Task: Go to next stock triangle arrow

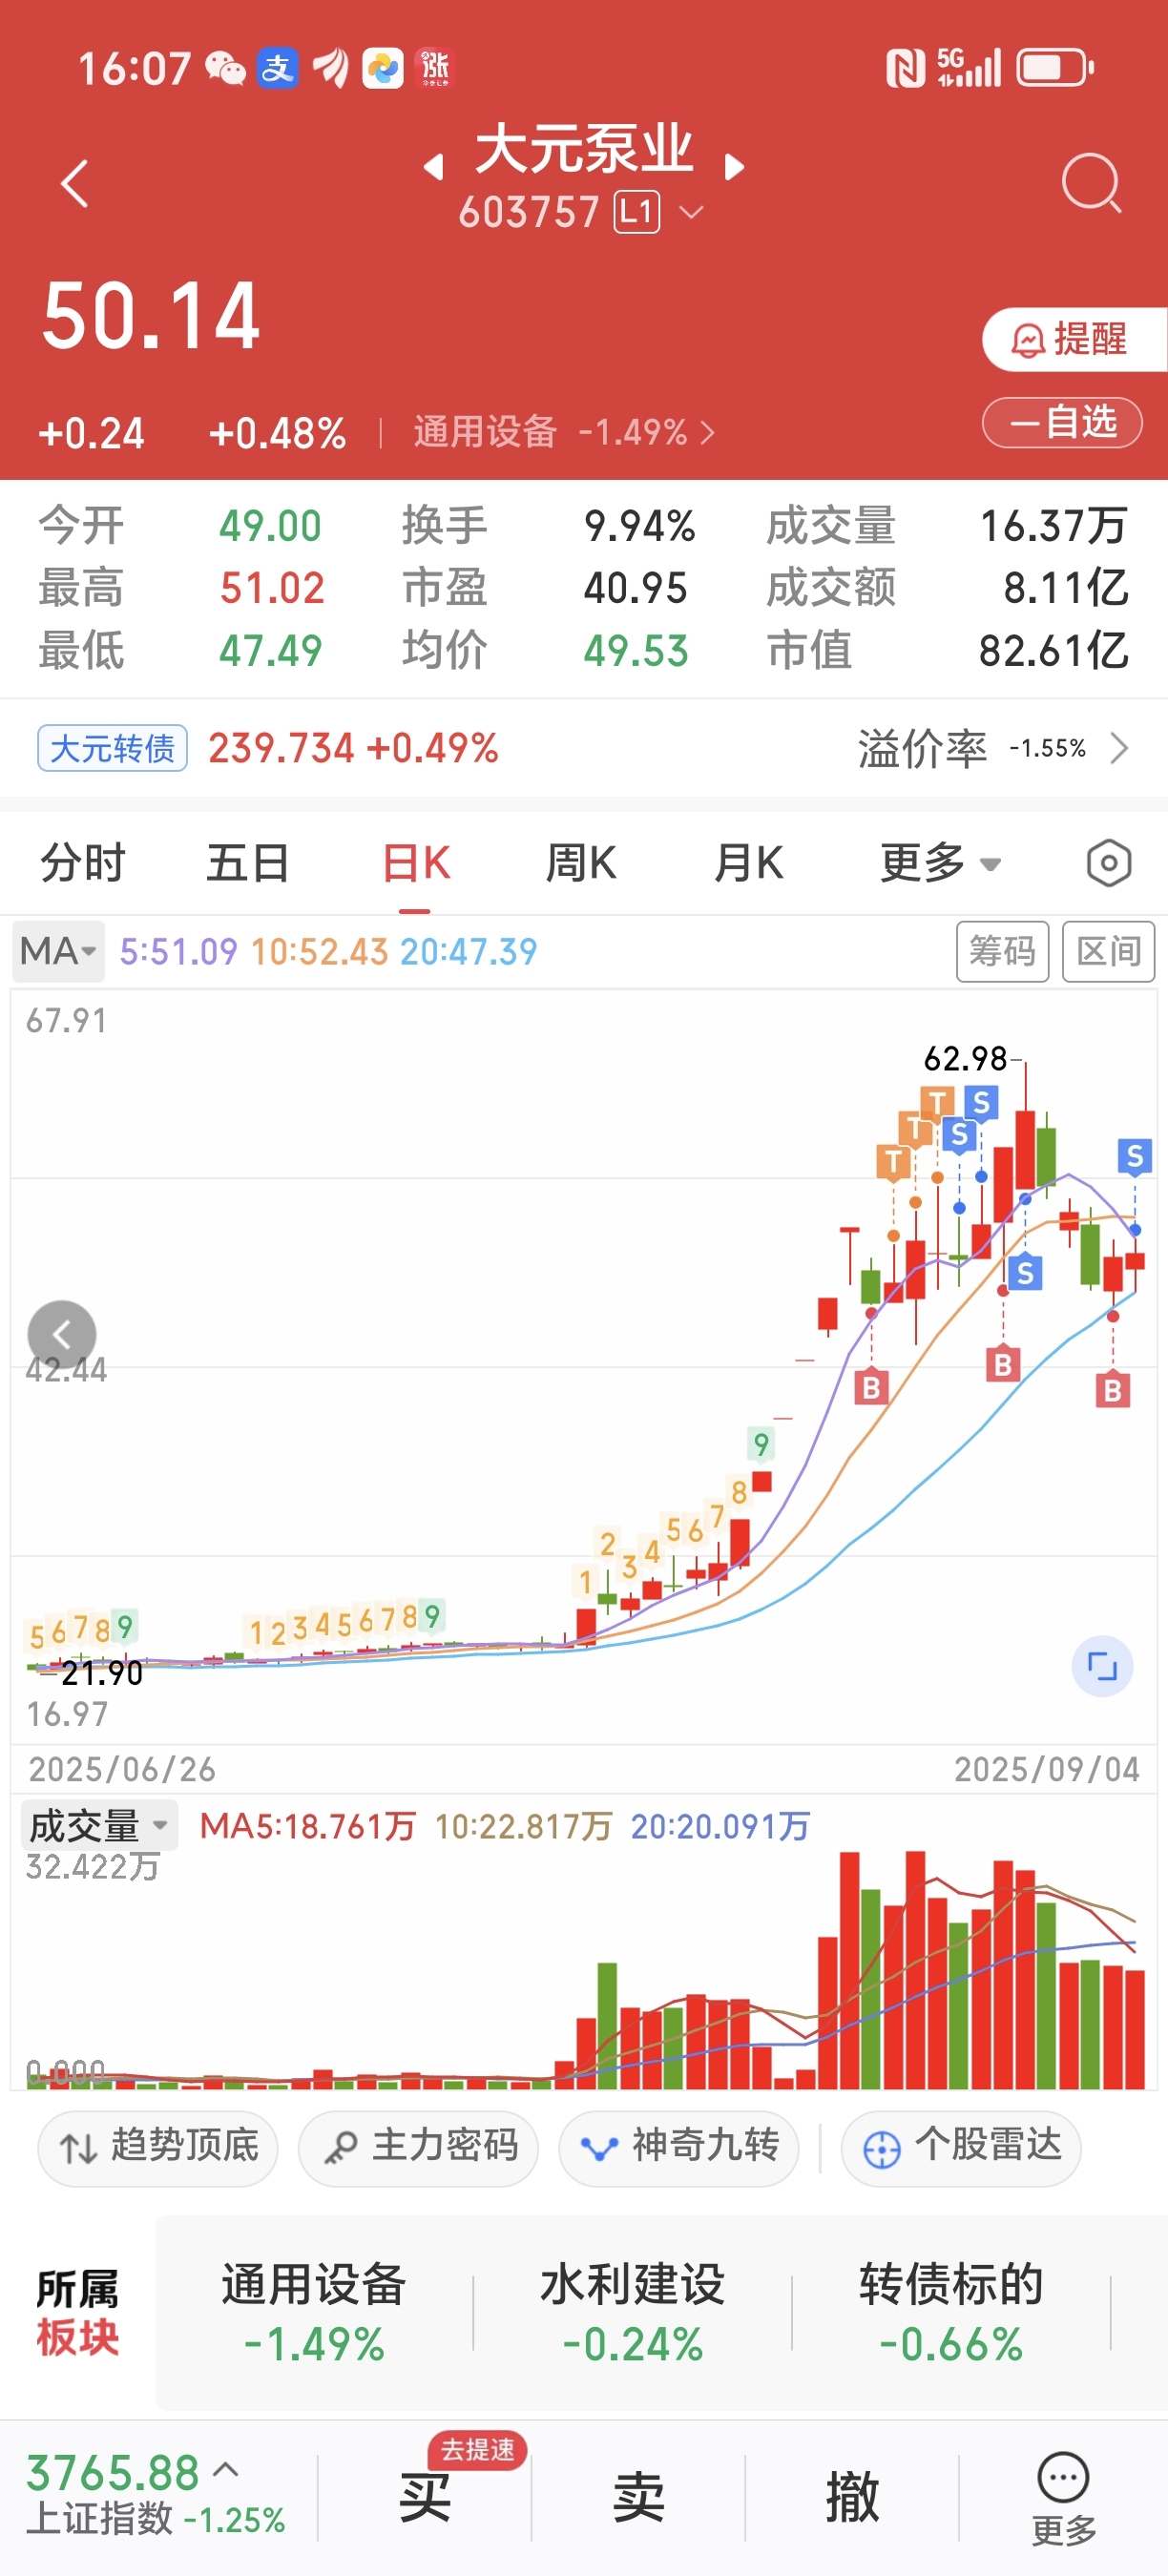Action: pyautogui.click(x=734, y=167)
